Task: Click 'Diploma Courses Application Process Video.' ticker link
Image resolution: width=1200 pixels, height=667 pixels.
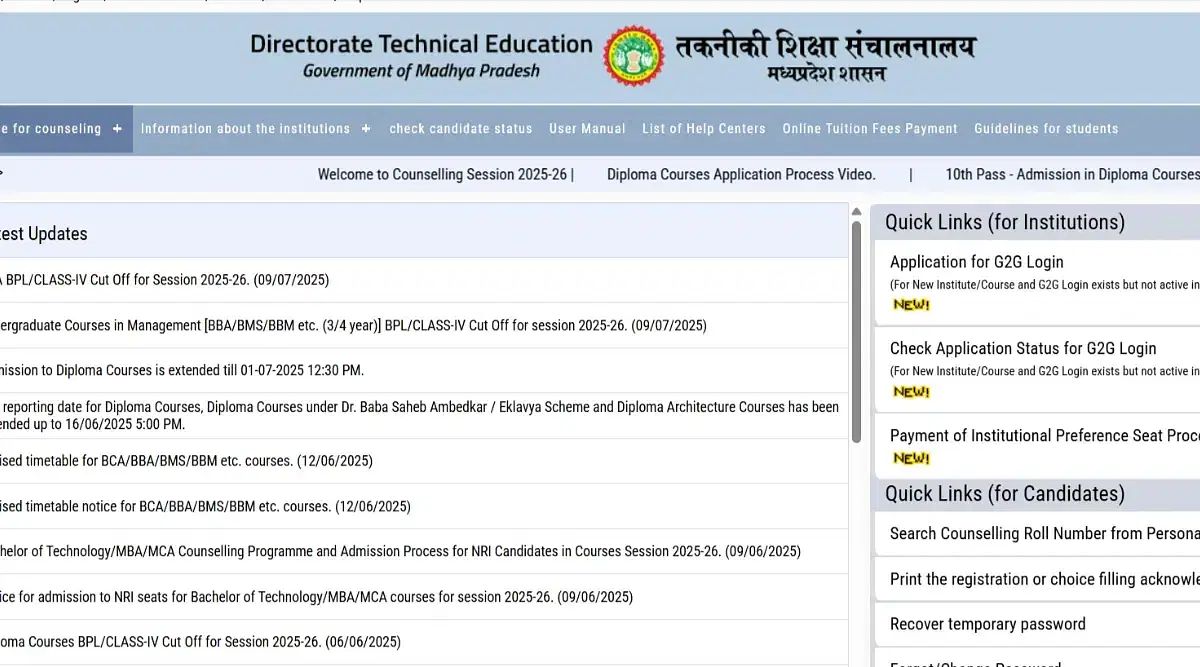Action: point(741,174)
